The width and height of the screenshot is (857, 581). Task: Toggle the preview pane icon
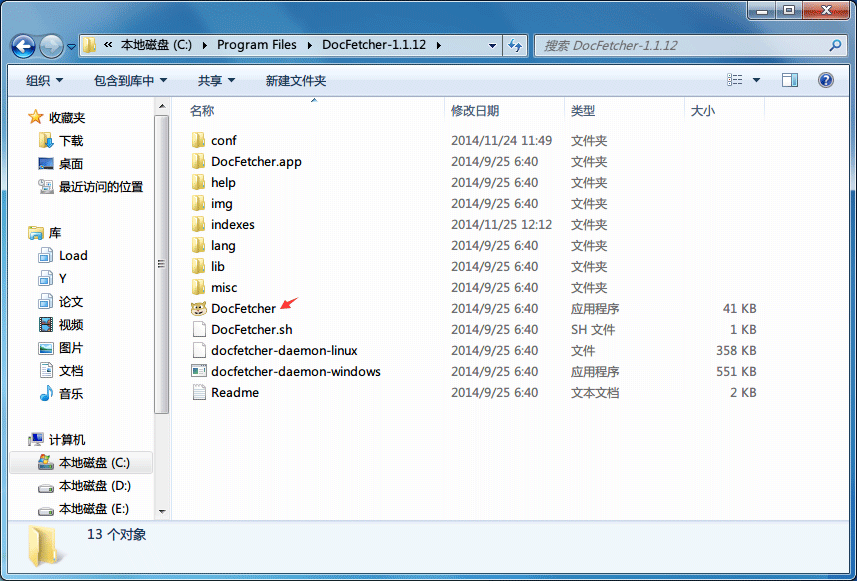click(790, 80)
